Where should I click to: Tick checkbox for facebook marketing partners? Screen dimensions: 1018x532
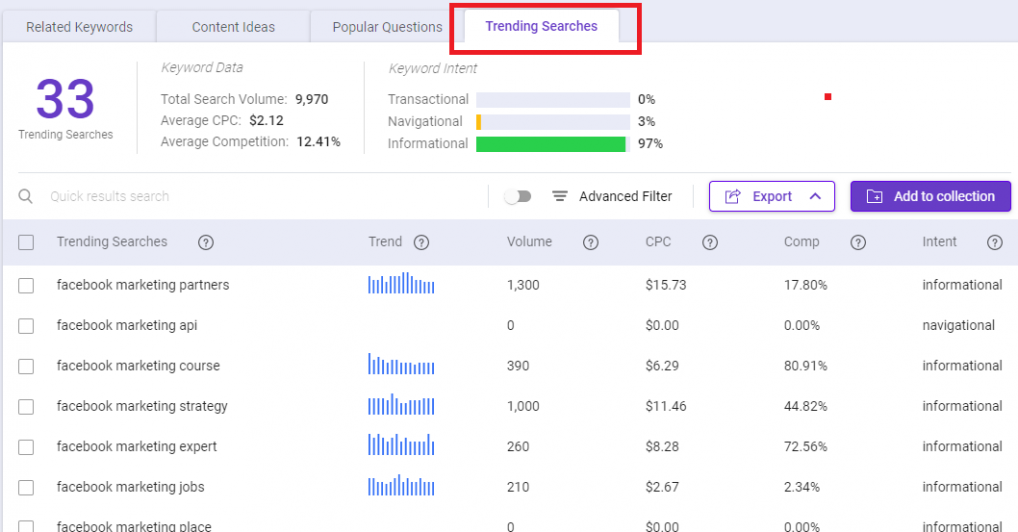(26, 285)
